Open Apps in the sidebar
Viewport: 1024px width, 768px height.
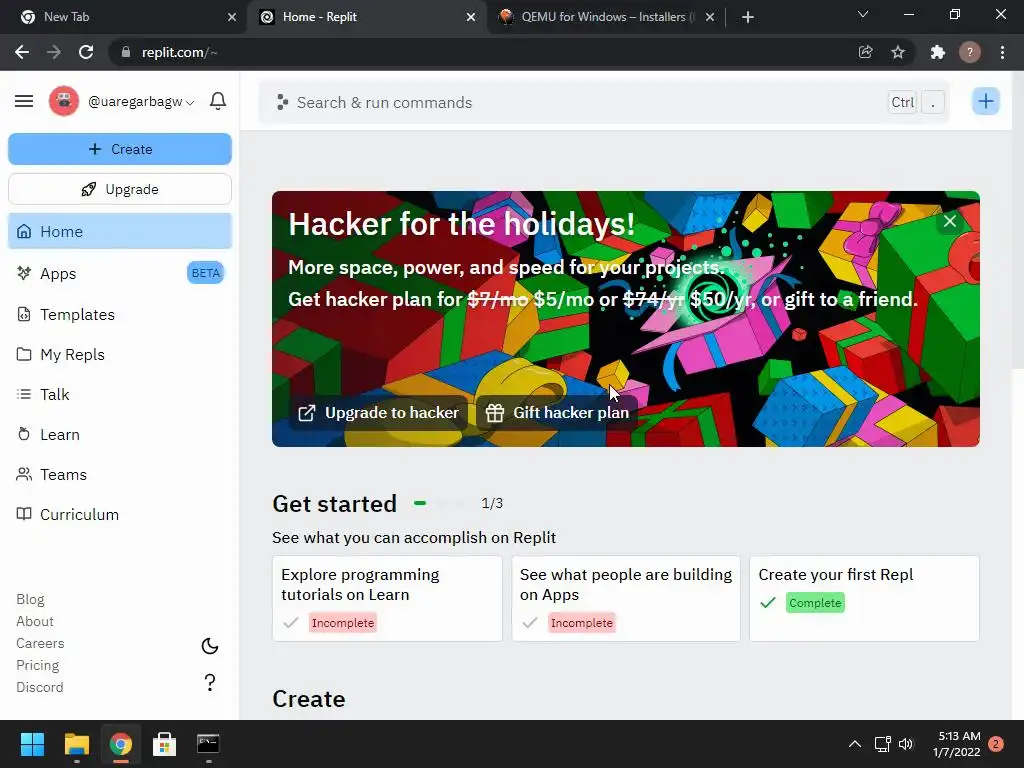tap(120, 274)
